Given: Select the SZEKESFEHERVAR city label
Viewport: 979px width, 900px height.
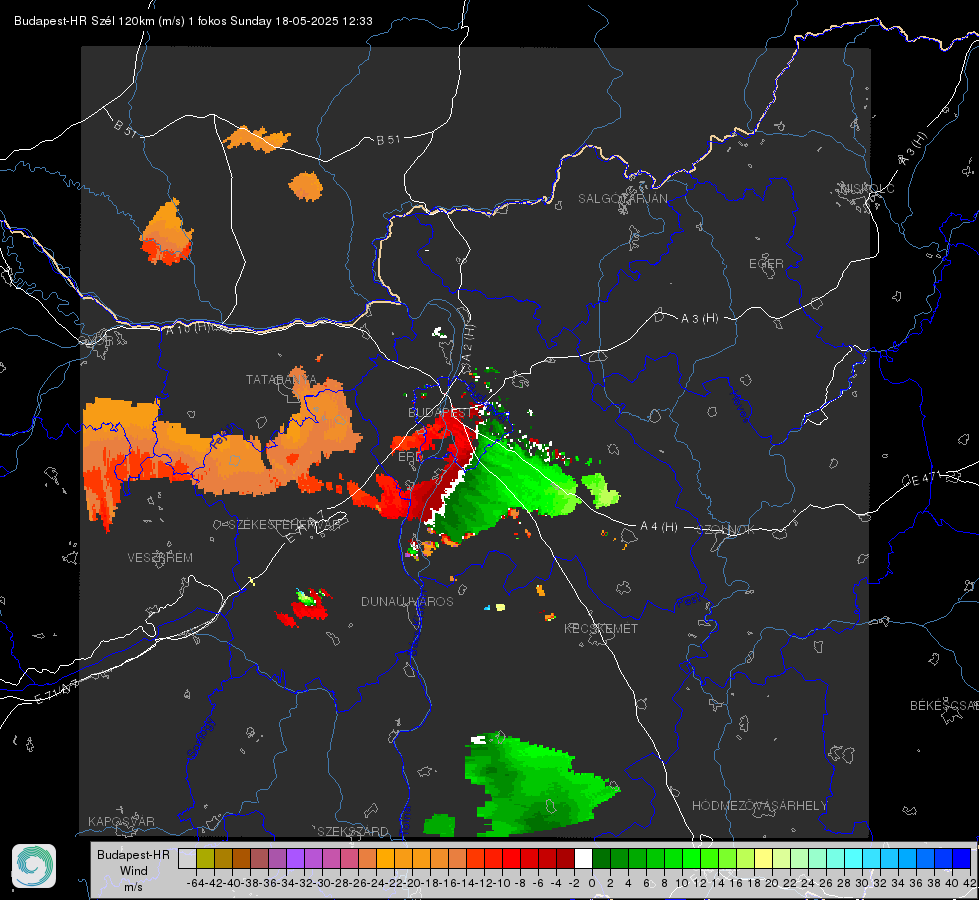Looking at the screenshot, I should [284, 525].
